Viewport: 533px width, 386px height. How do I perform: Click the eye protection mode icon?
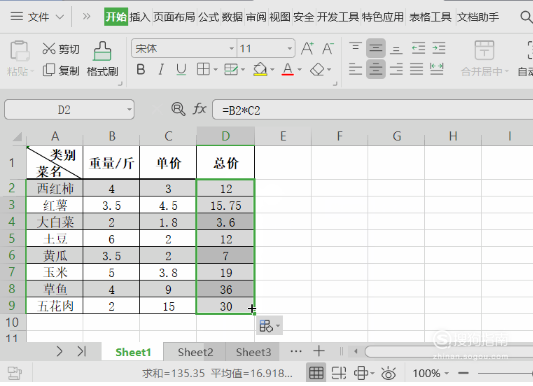click(x=388, y=373)
